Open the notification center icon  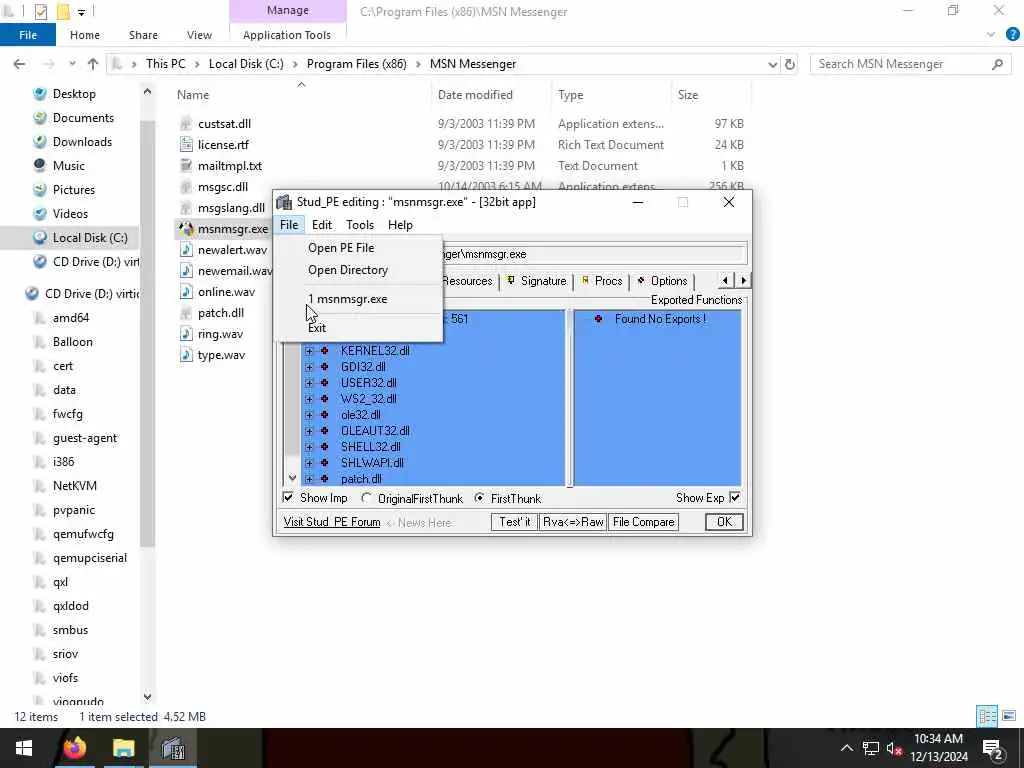click(x=993, y=748)
